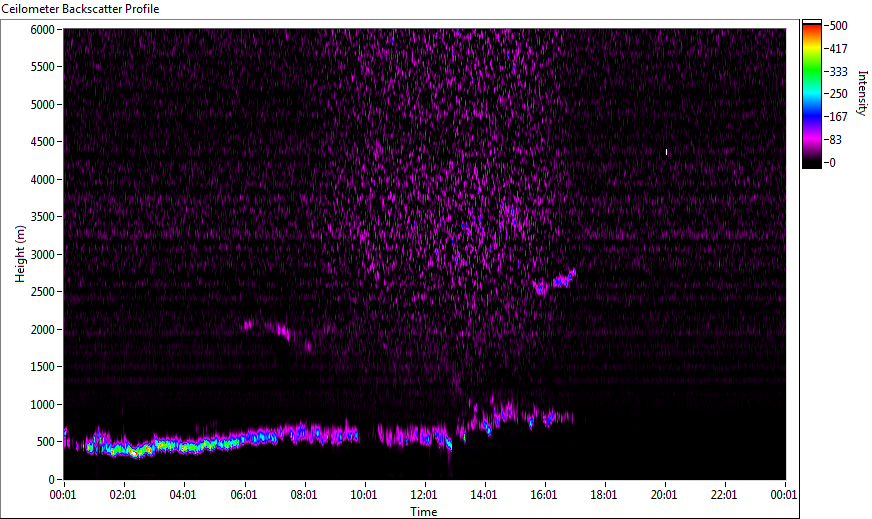Click the white cursor mark near 20:01
The height and width of the screenshot is (519, 872).
pyautogui.click(x=666, y=152)
